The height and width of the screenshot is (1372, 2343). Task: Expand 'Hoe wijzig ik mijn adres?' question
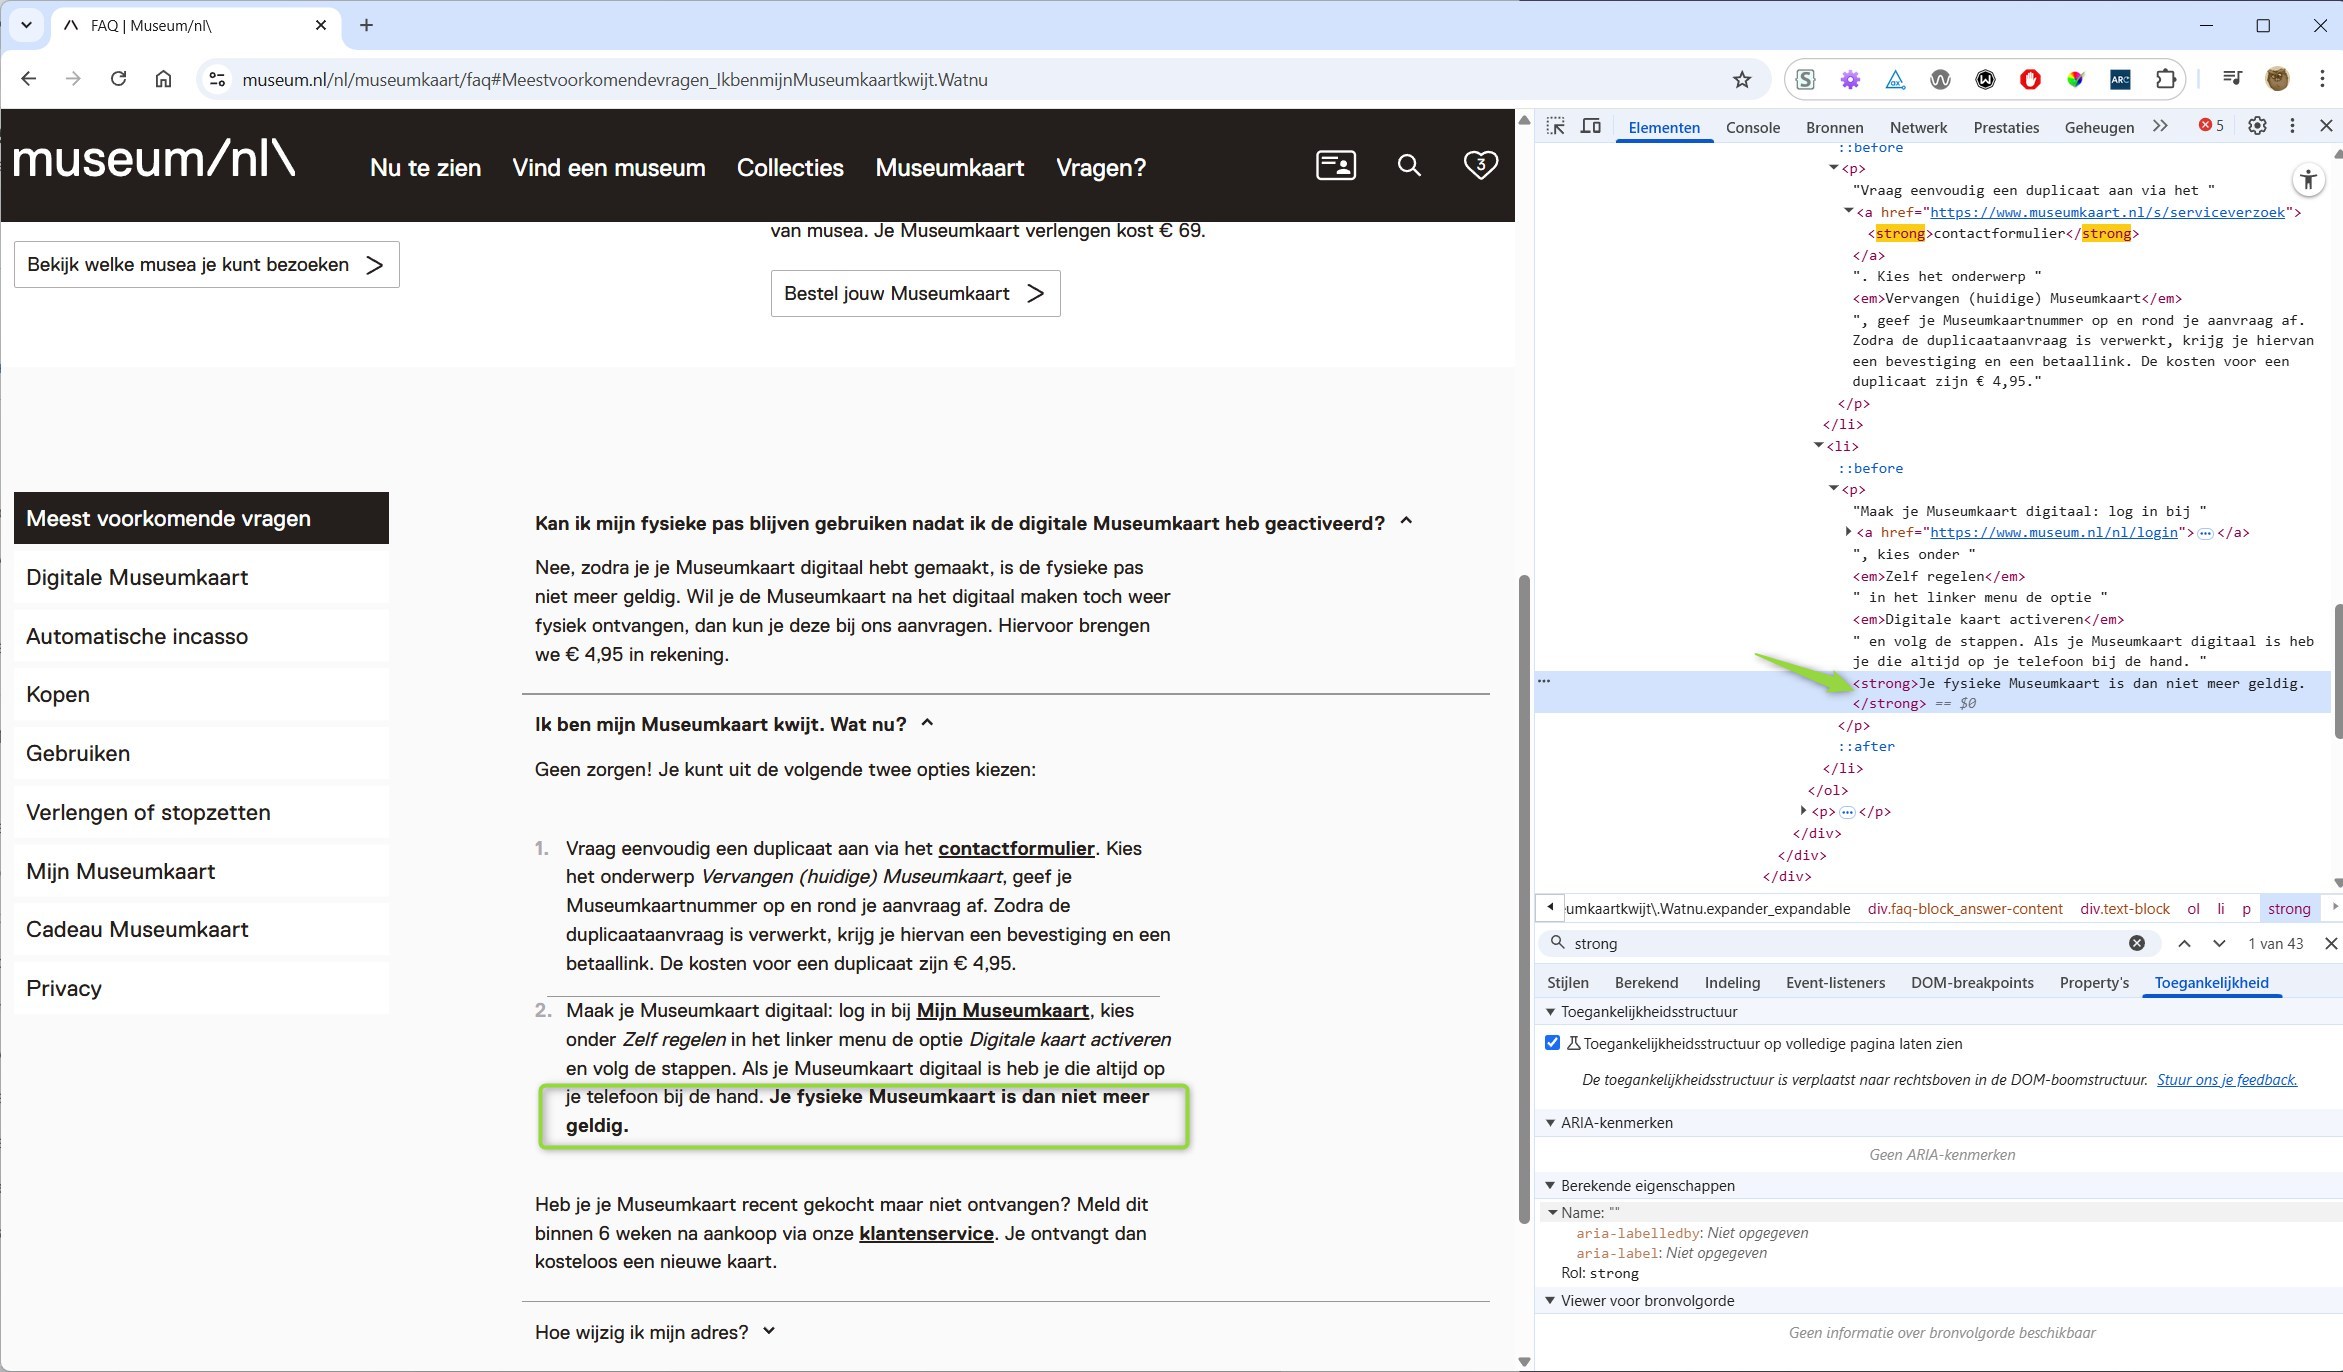point(655,1332)
